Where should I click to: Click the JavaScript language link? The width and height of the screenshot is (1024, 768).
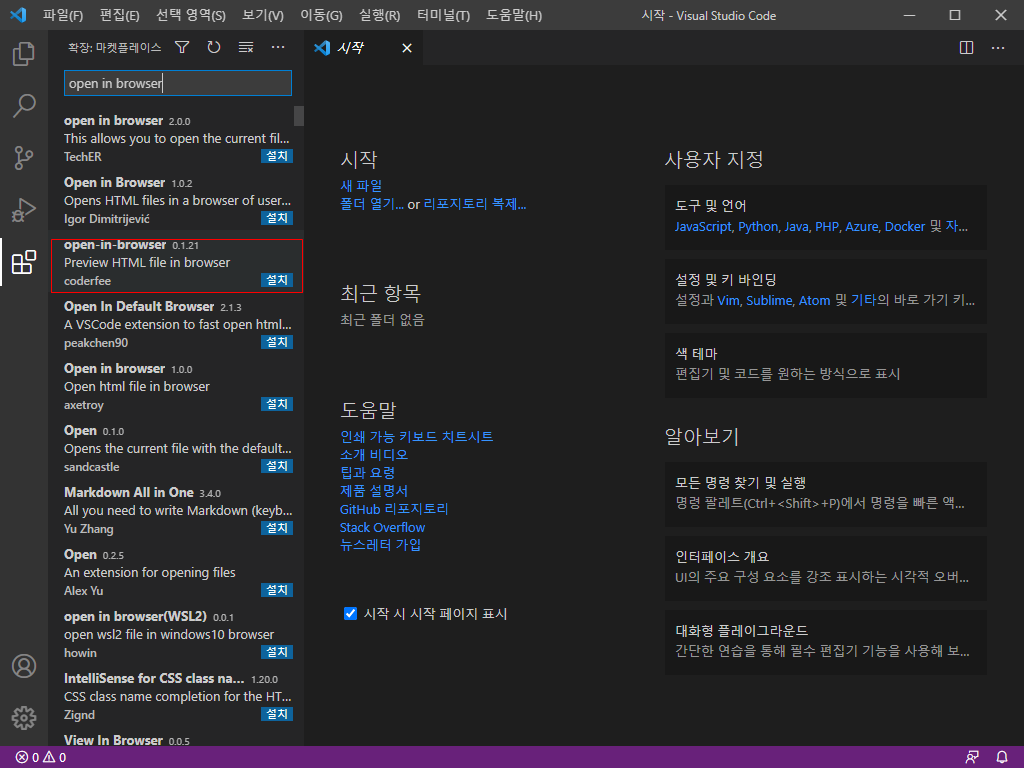point(703,227)
